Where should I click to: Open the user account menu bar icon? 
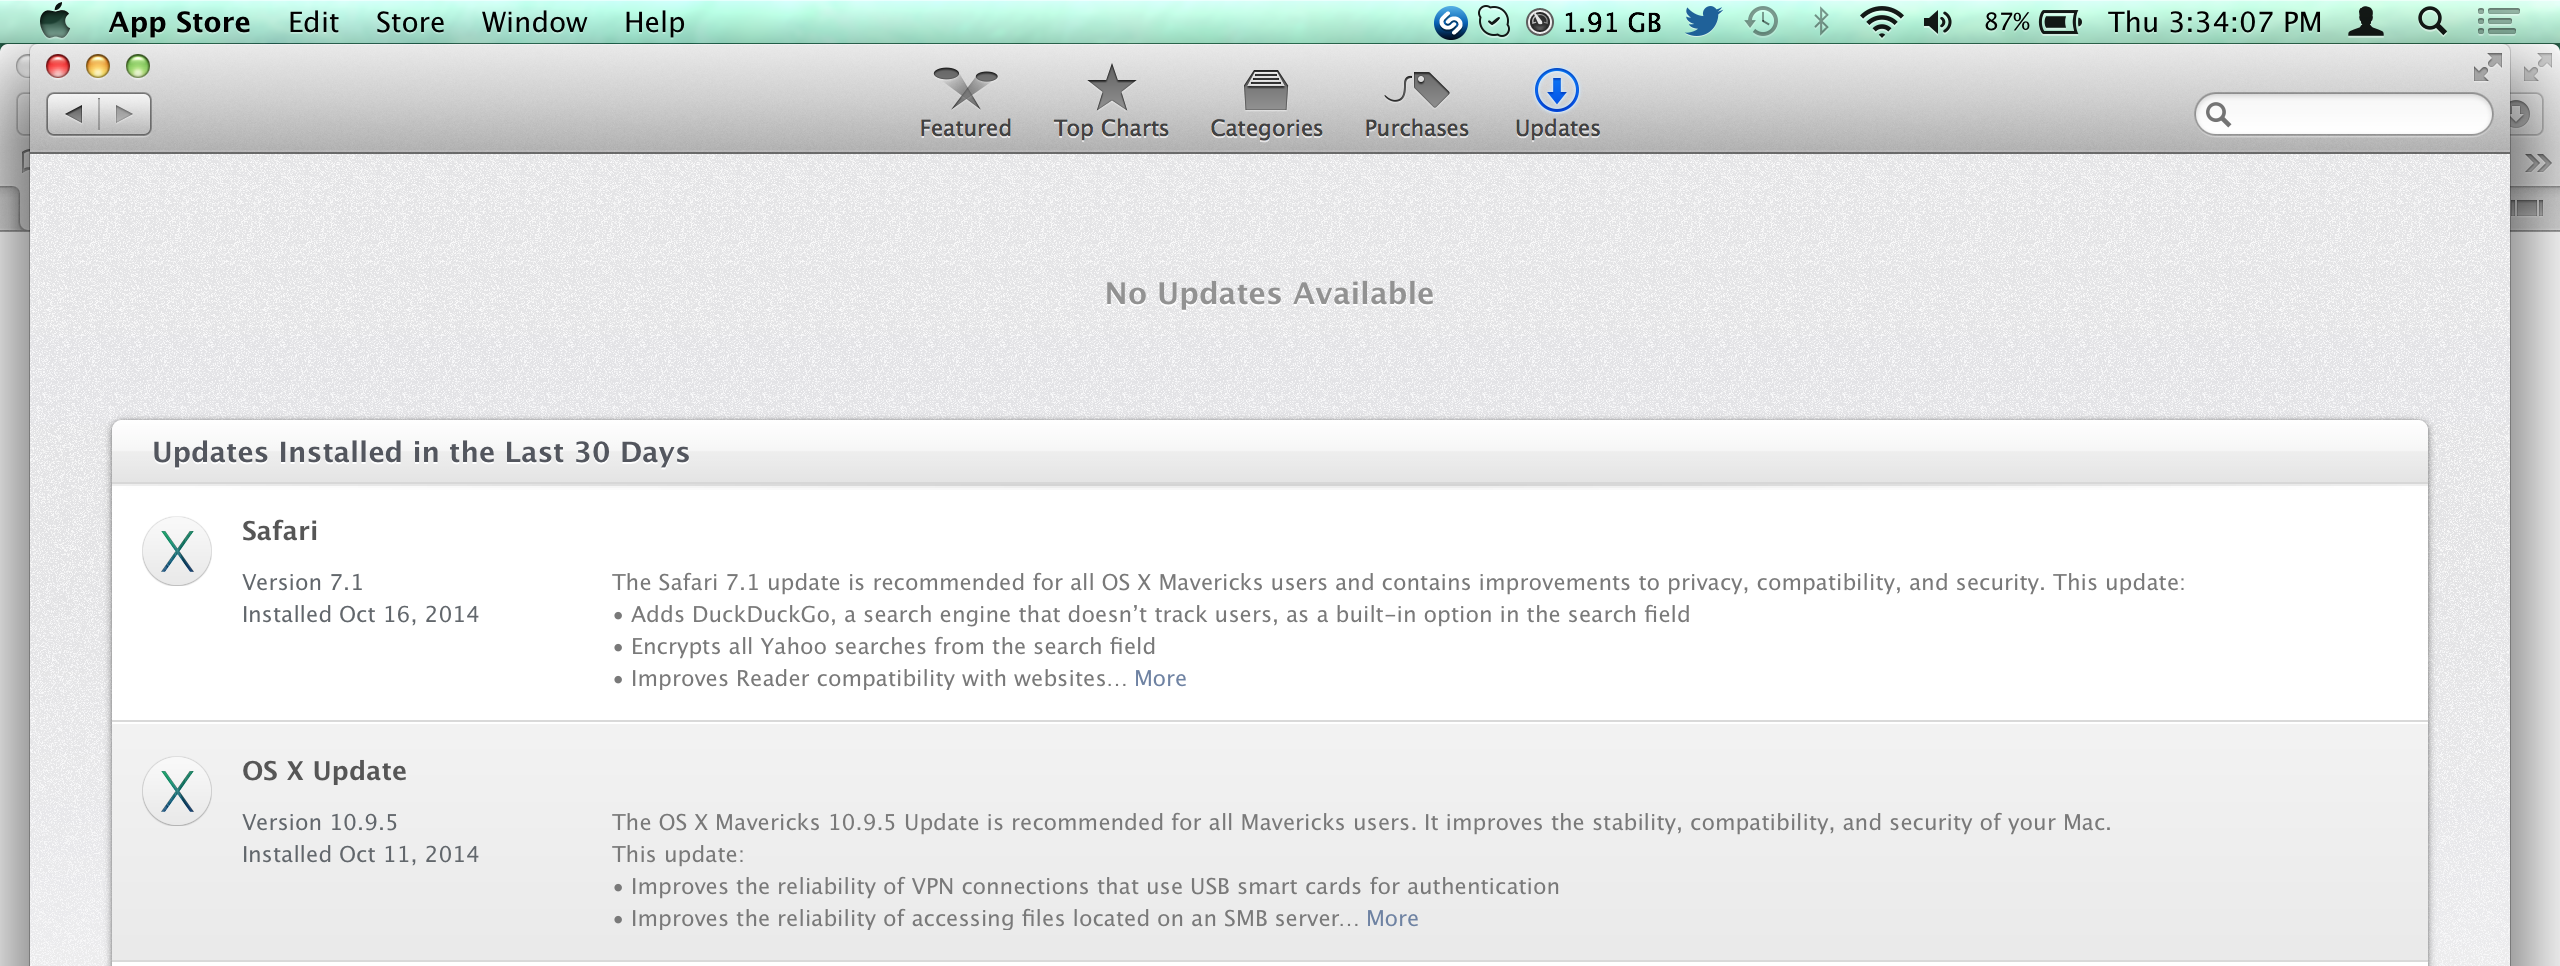coord(2366,22)
